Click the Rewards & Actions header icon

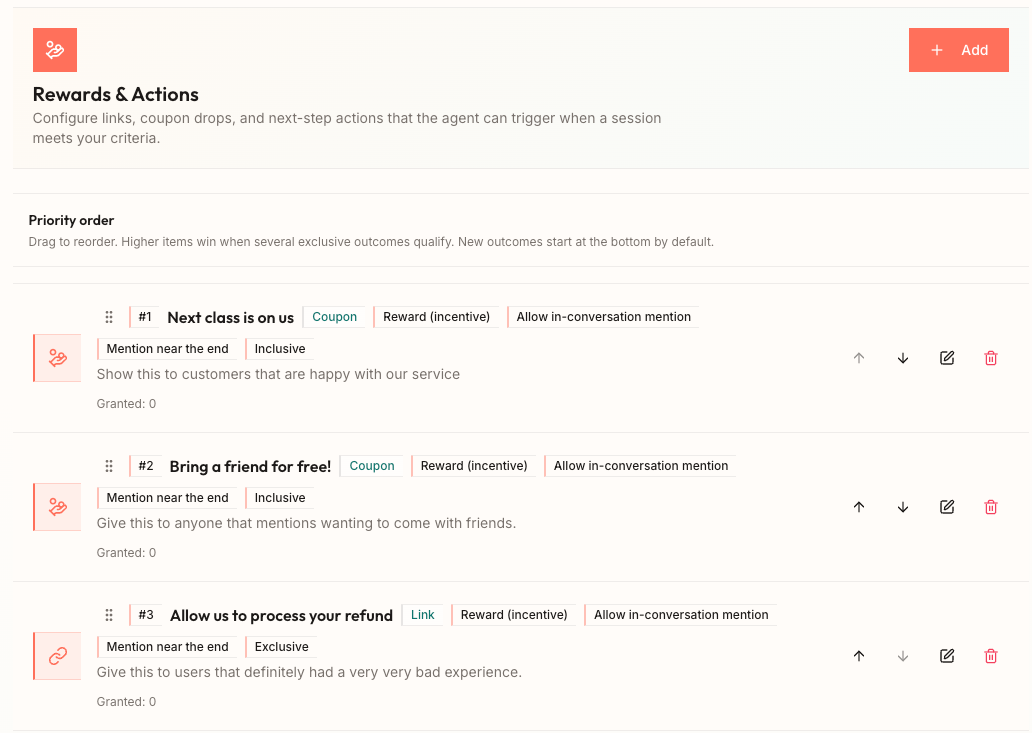pyautogui.click(x=55, y=50)
